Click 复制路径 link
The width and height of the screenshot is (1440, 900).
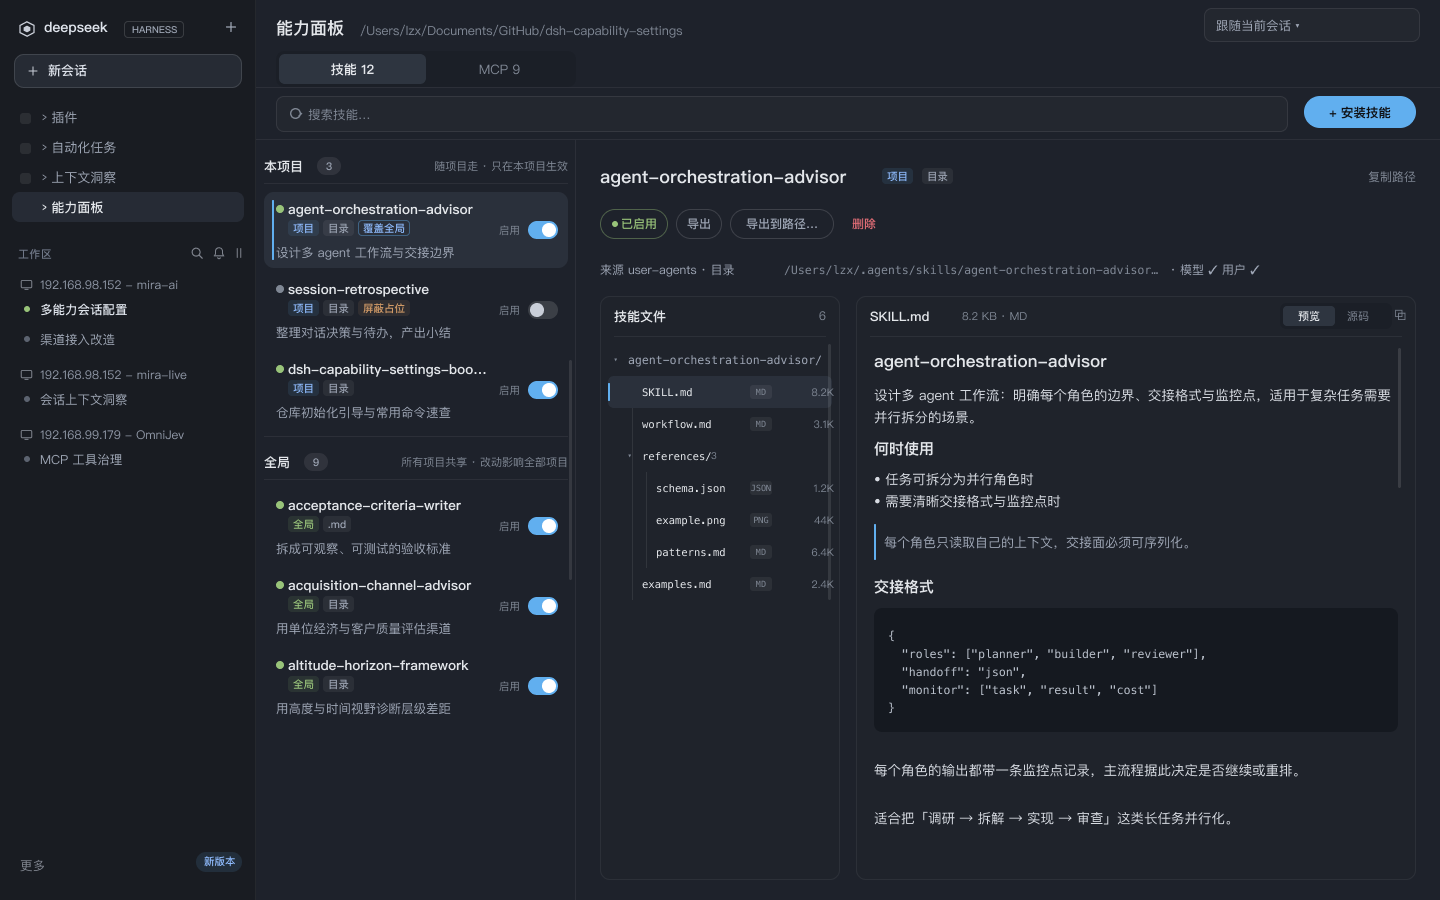pyautogui.click(x=1391, y=177)
